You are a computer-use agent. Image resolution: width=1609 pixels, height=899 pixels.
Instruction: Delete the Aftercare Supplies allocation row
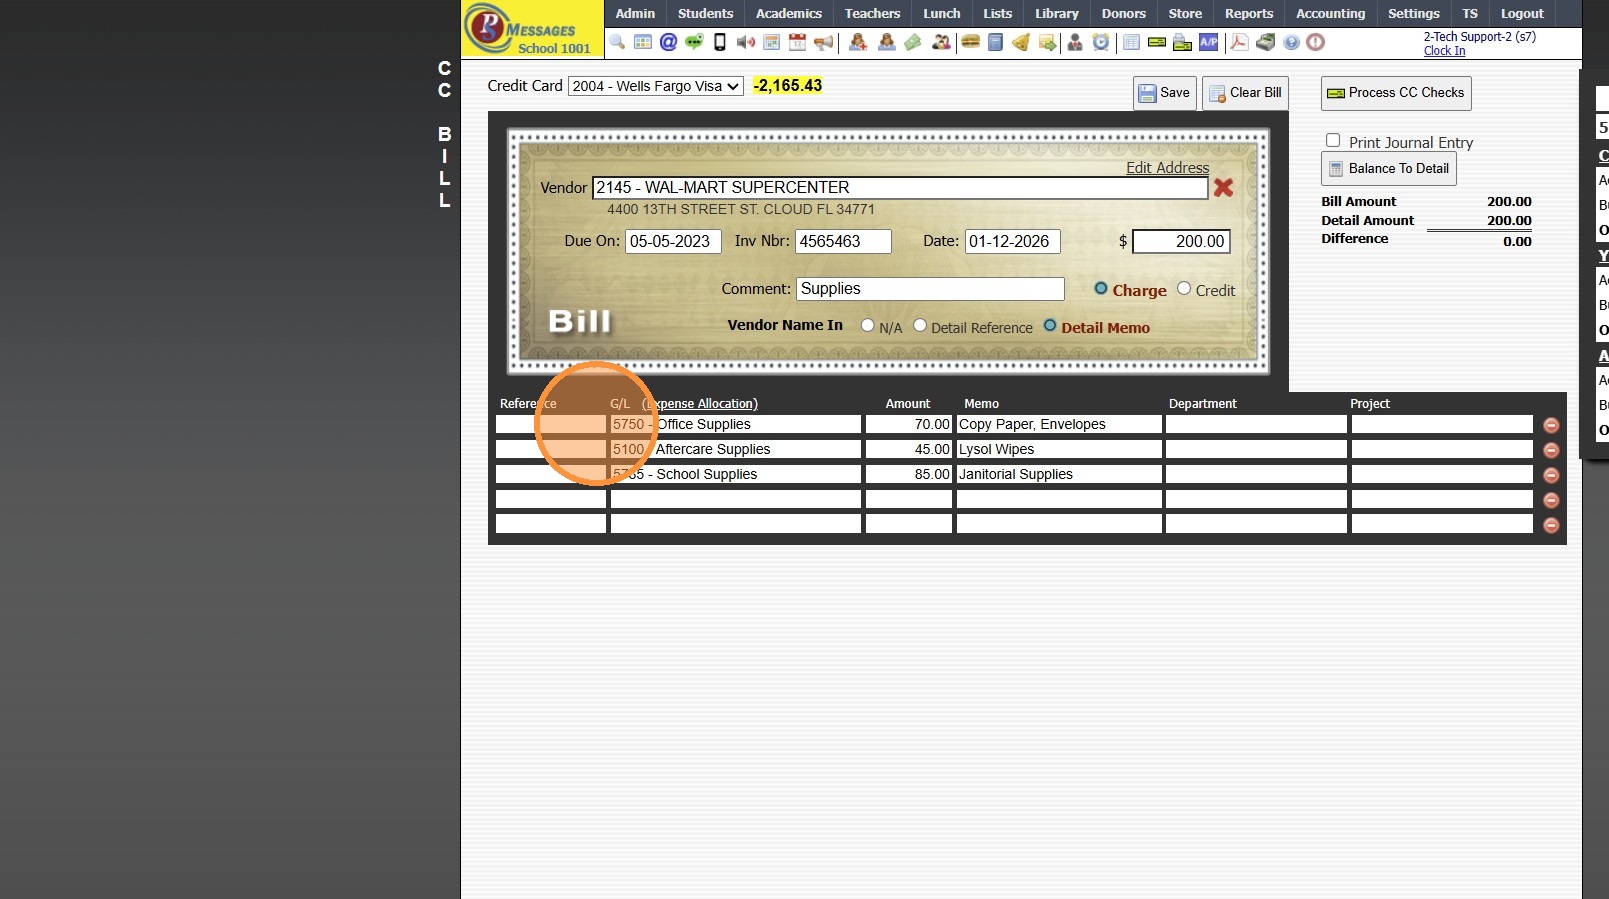[x=1551, y=450]
